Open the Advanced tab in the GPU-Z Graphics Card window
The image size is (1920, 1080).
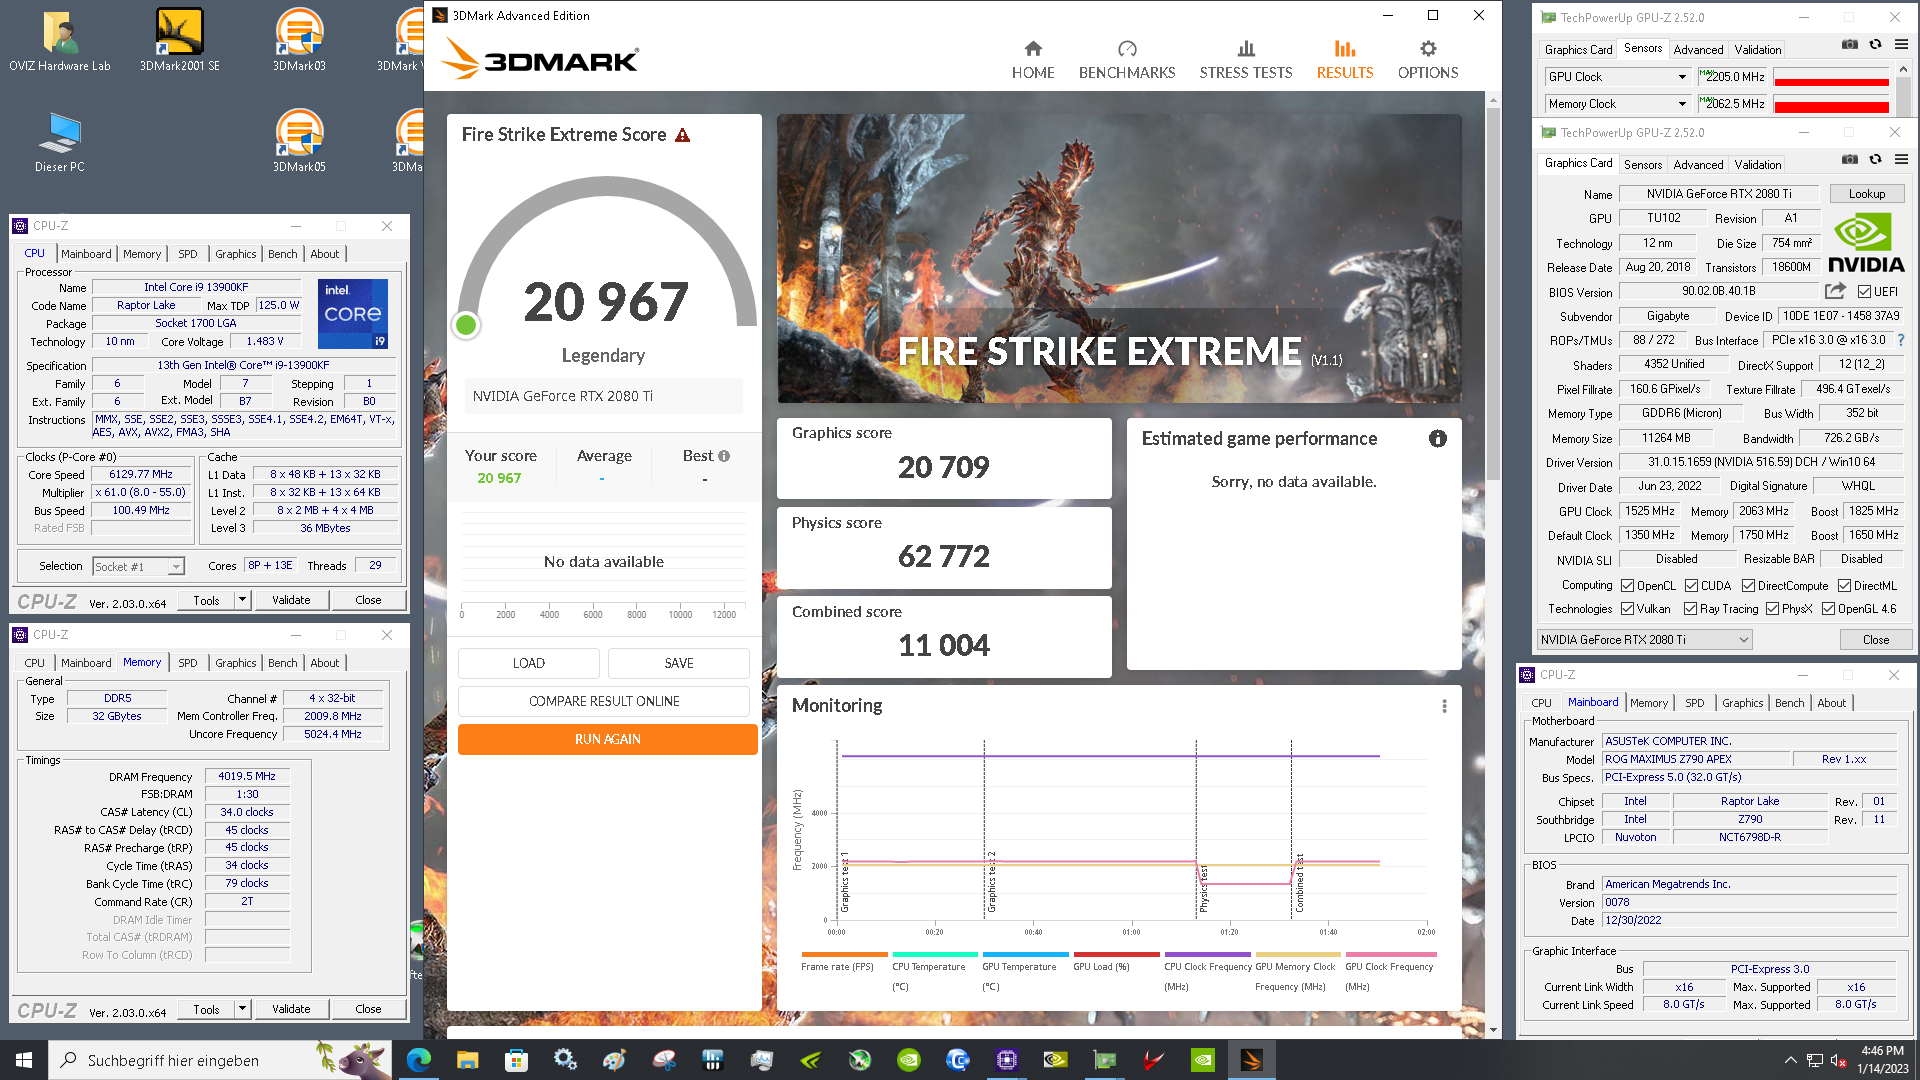click(1698, 165)
